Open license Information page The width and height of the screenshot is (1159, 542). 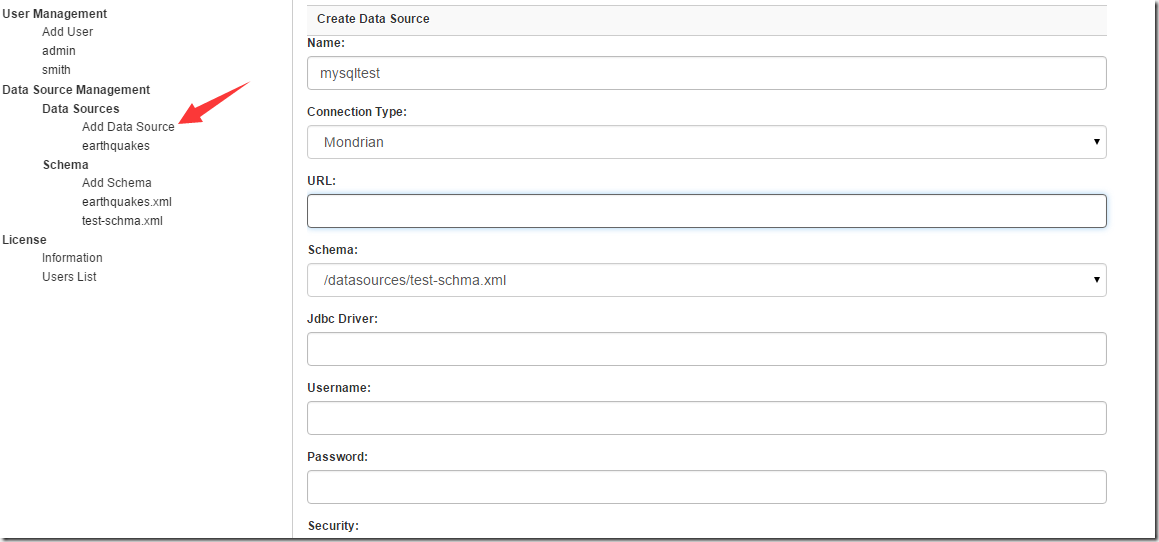[72, 258]
